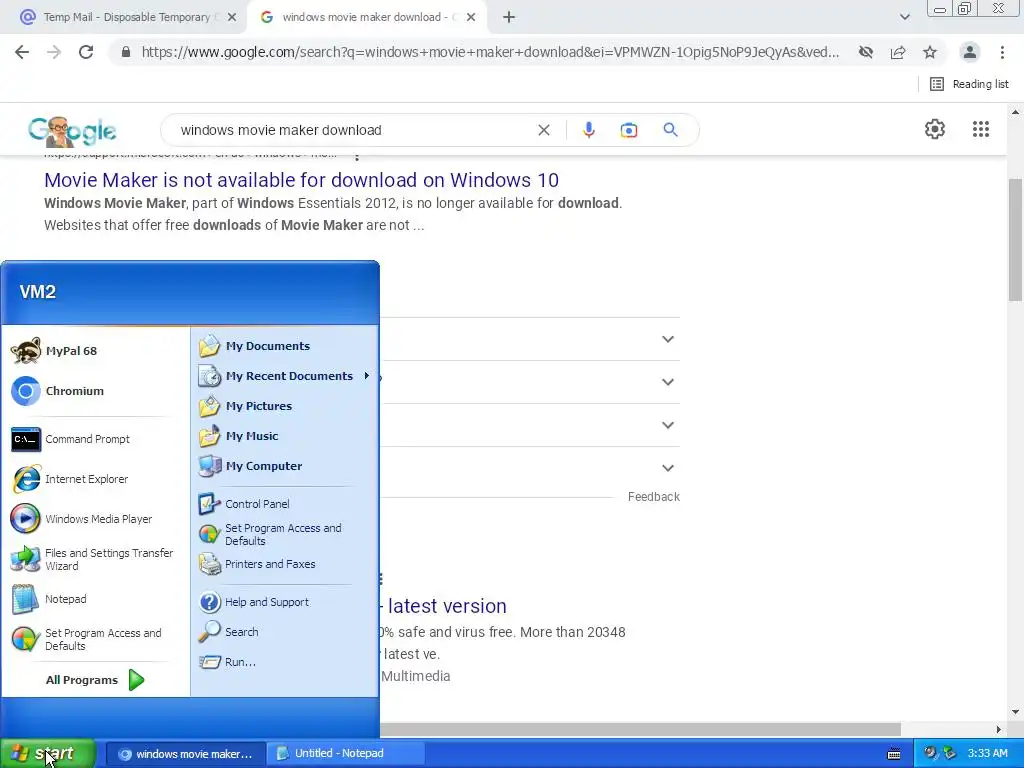The width and height of the screenshot is (1024, 768).
Task: Click the scroll down arrow of the page
Action: [x=1015, y=712]
